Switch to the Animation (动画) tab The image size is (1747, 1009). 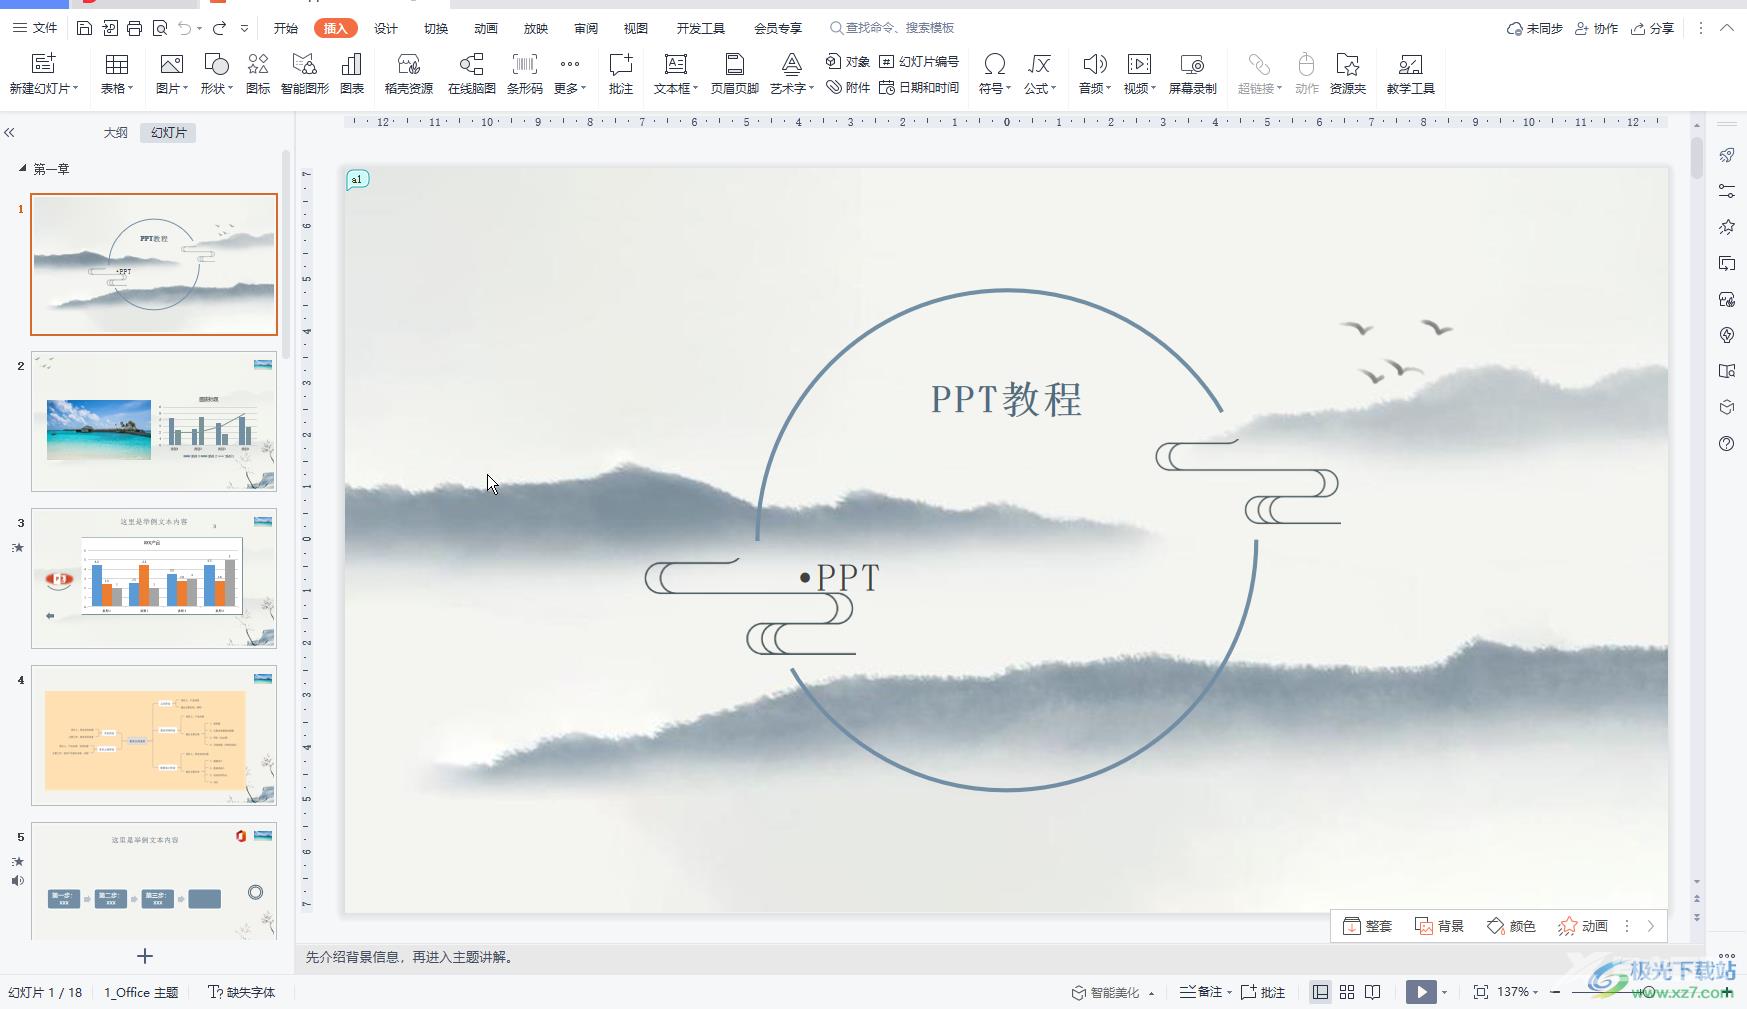(486, 28)
